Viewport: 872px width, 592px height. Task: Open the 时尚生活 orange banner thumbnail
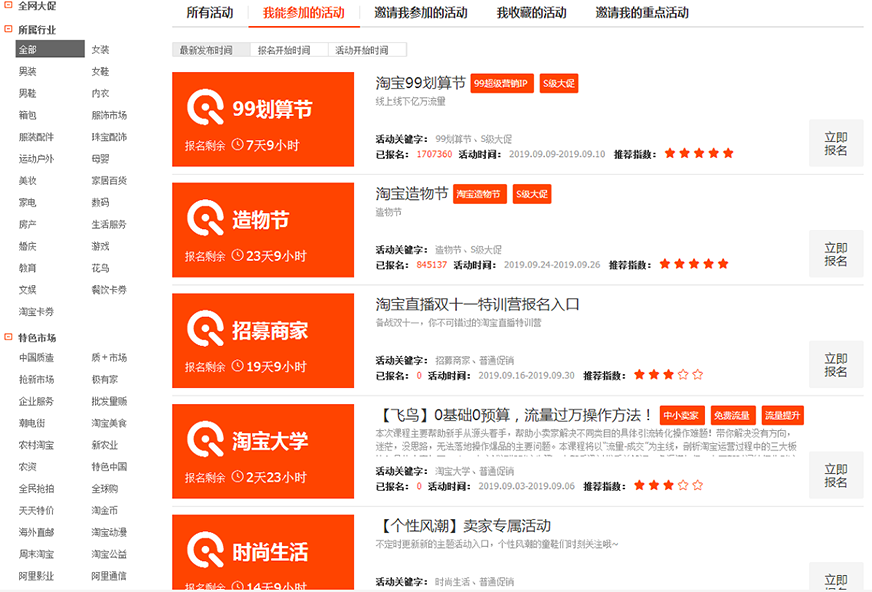(x=263, y=552)
